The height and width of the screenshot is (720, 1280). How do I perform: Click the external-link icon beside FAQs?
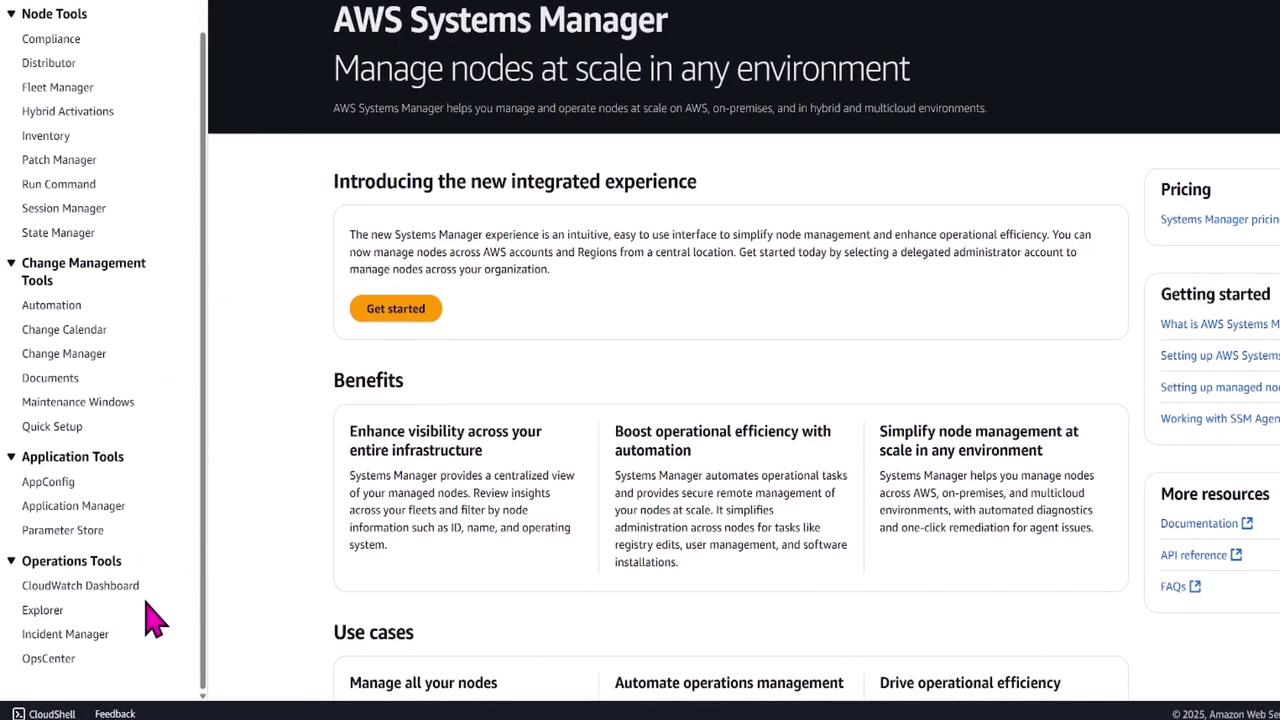tap(1195, 587)
